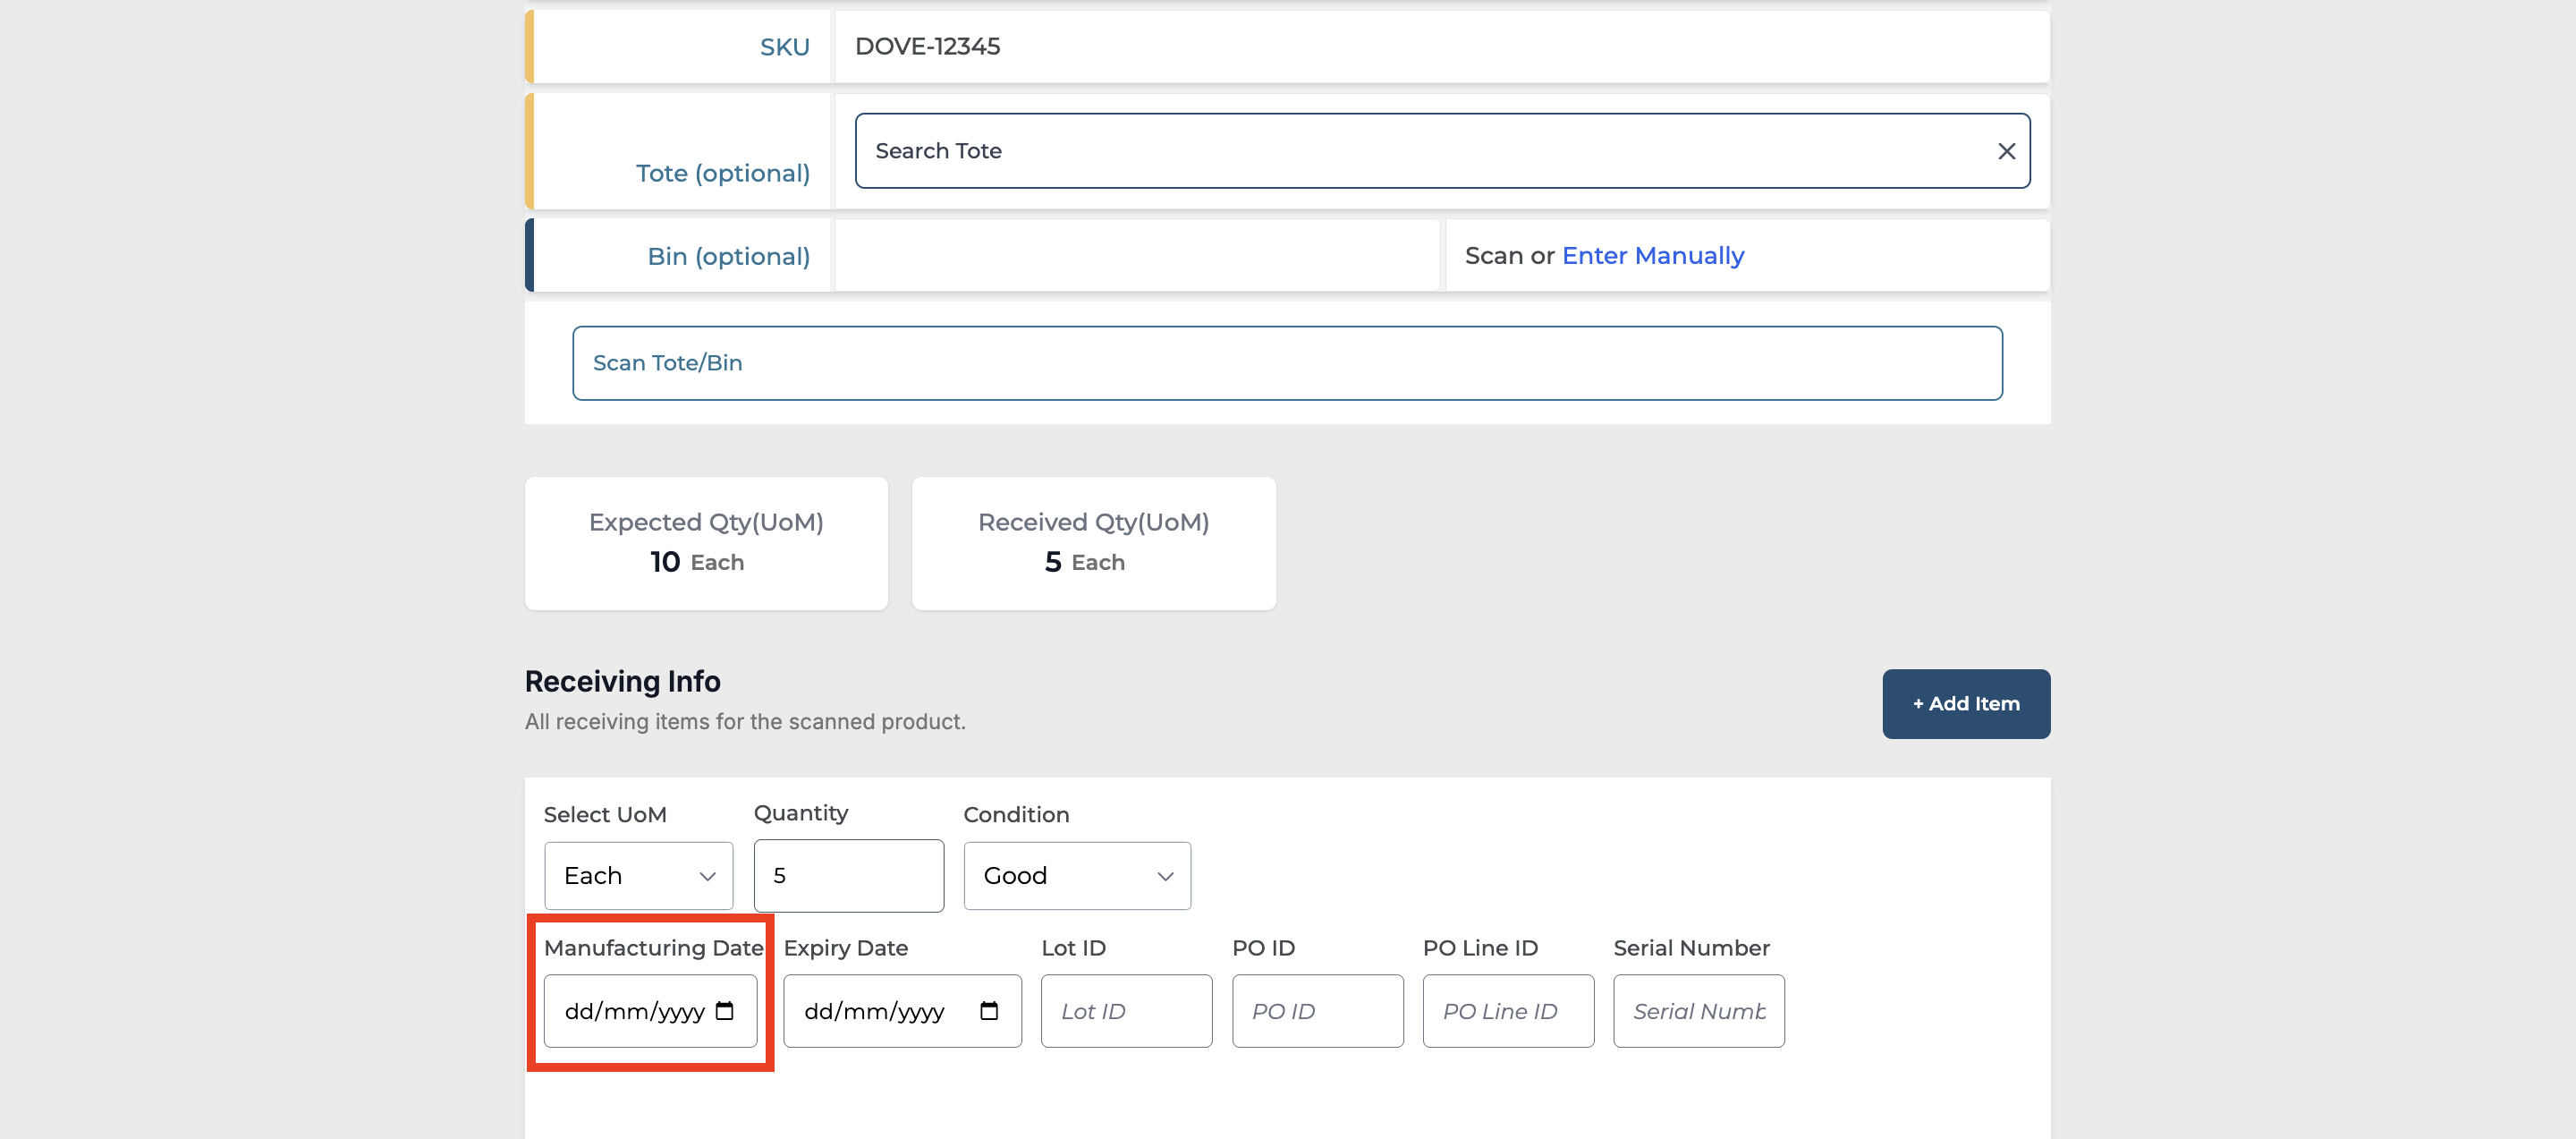
Task: Click the Expiry Date text field
Action: tap(874, 1011)
